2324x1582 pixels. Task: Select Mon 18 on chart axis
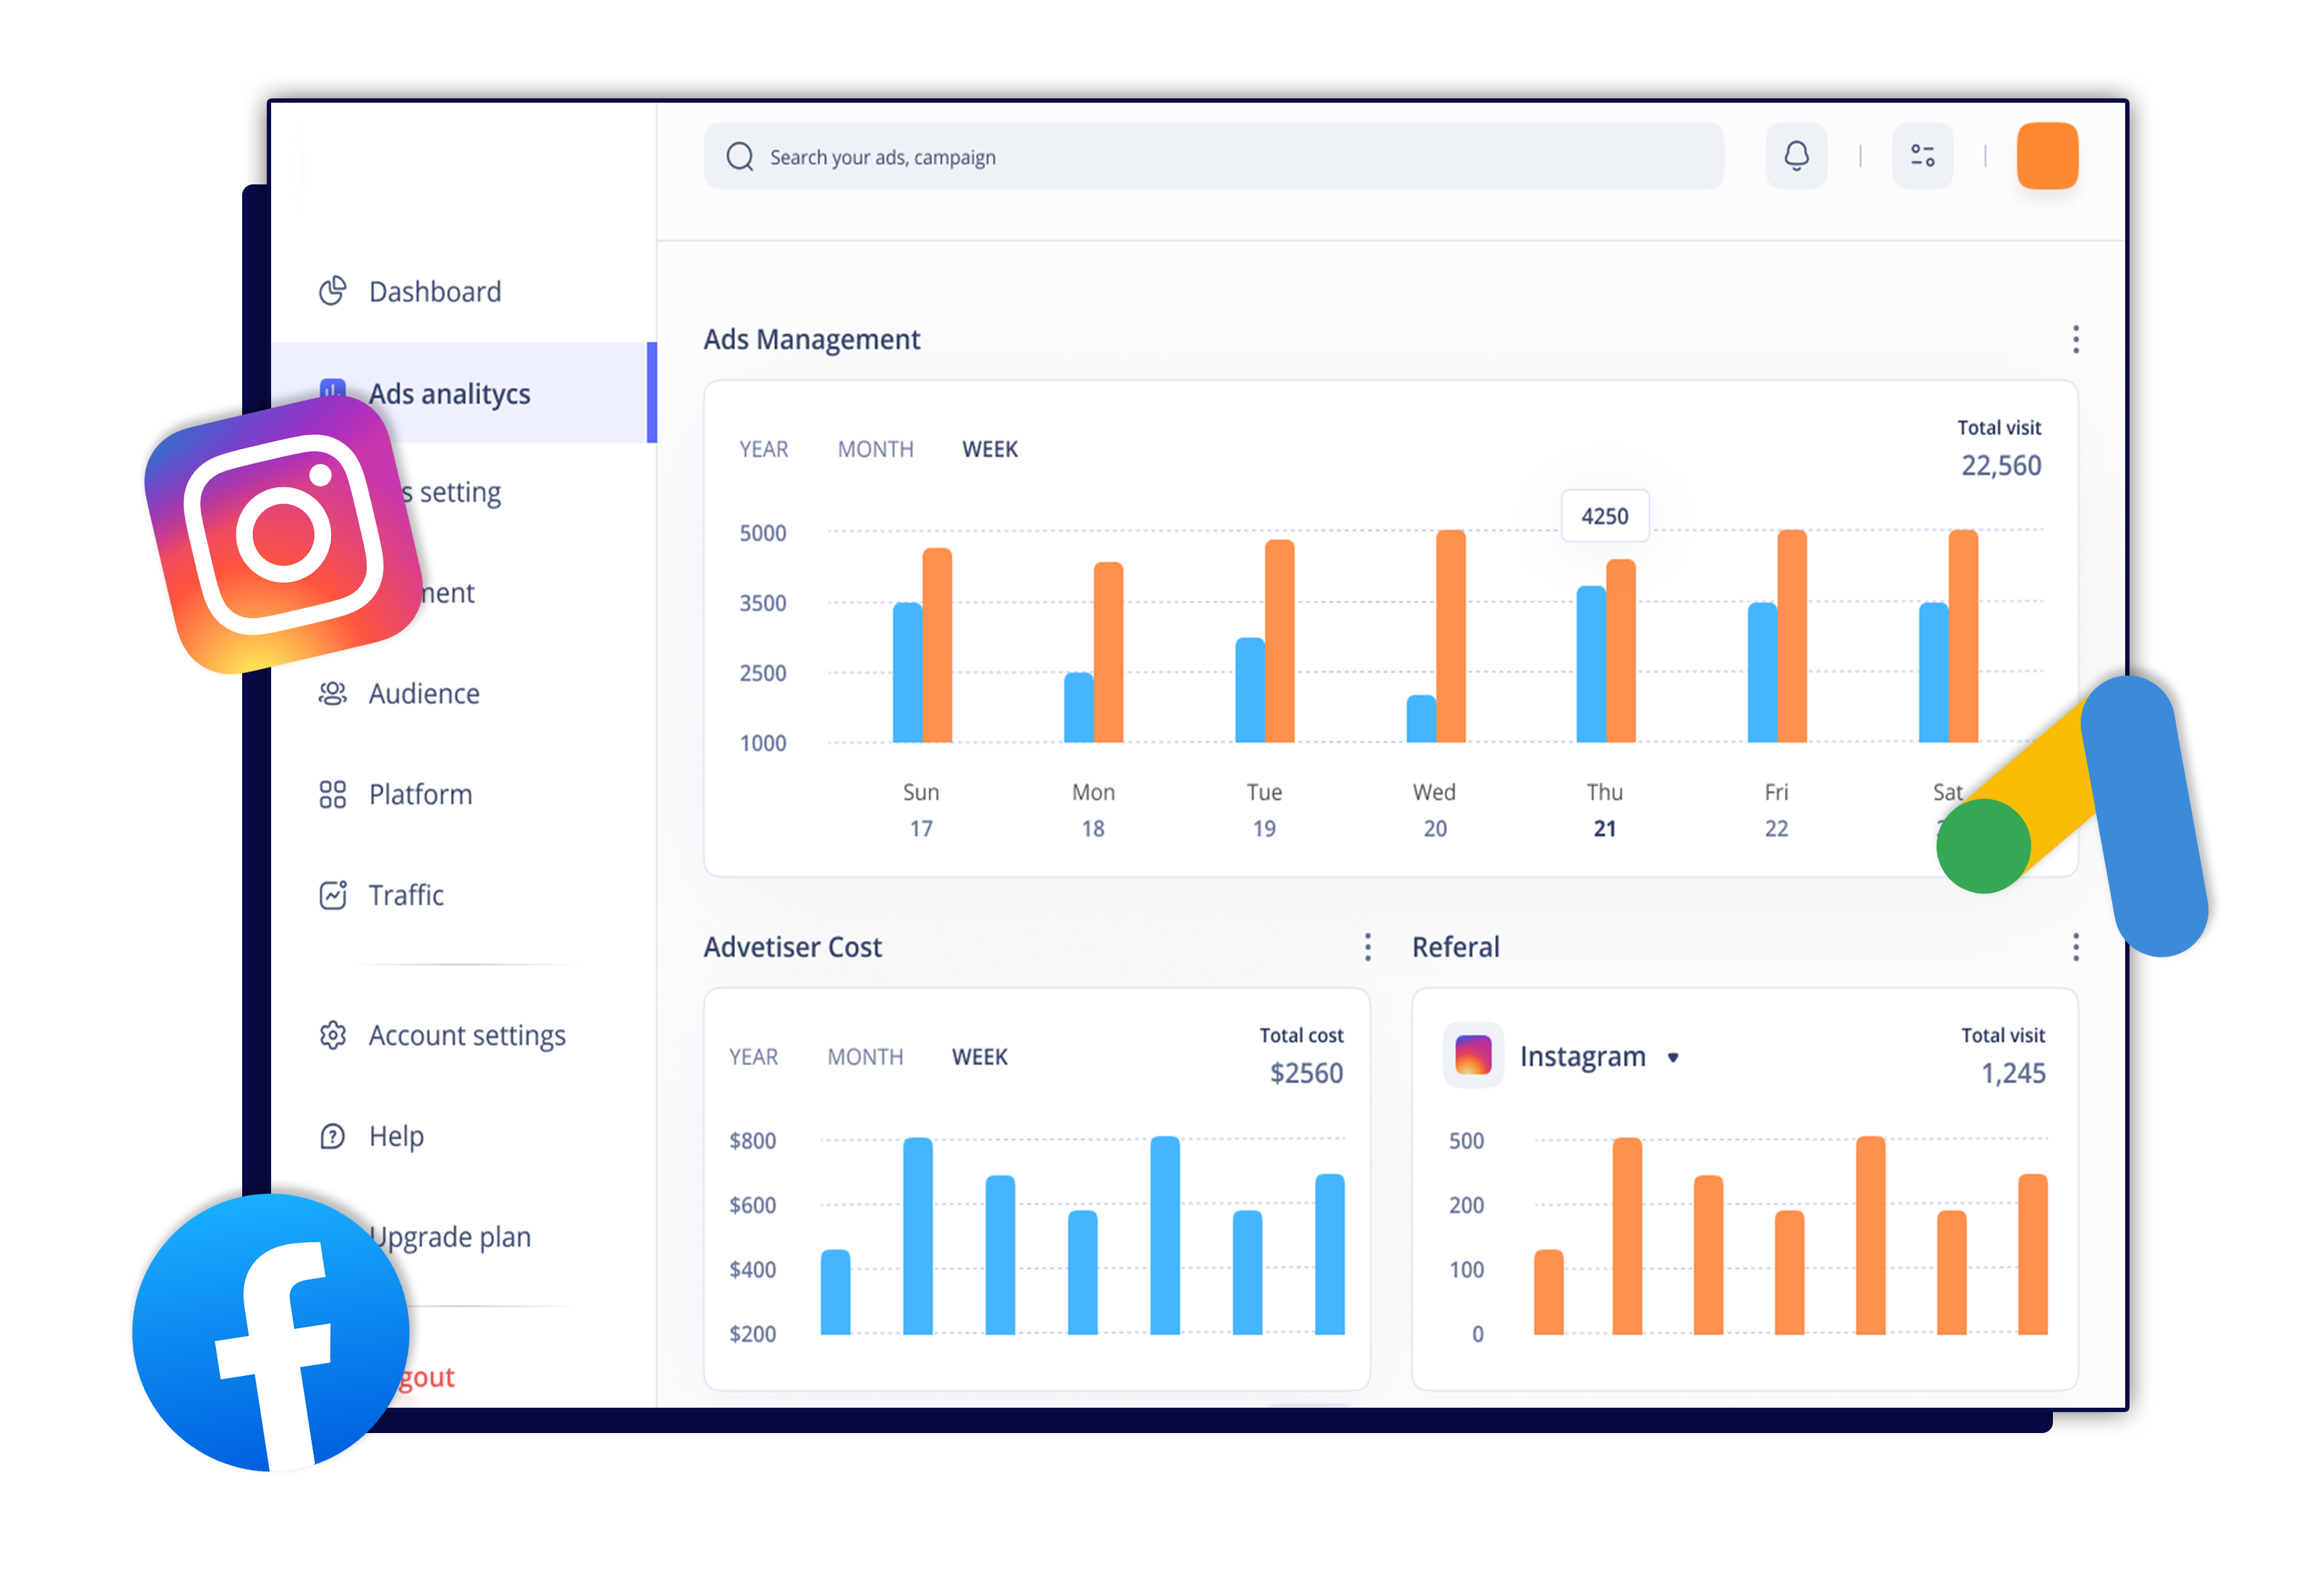tap(1093, 810)
